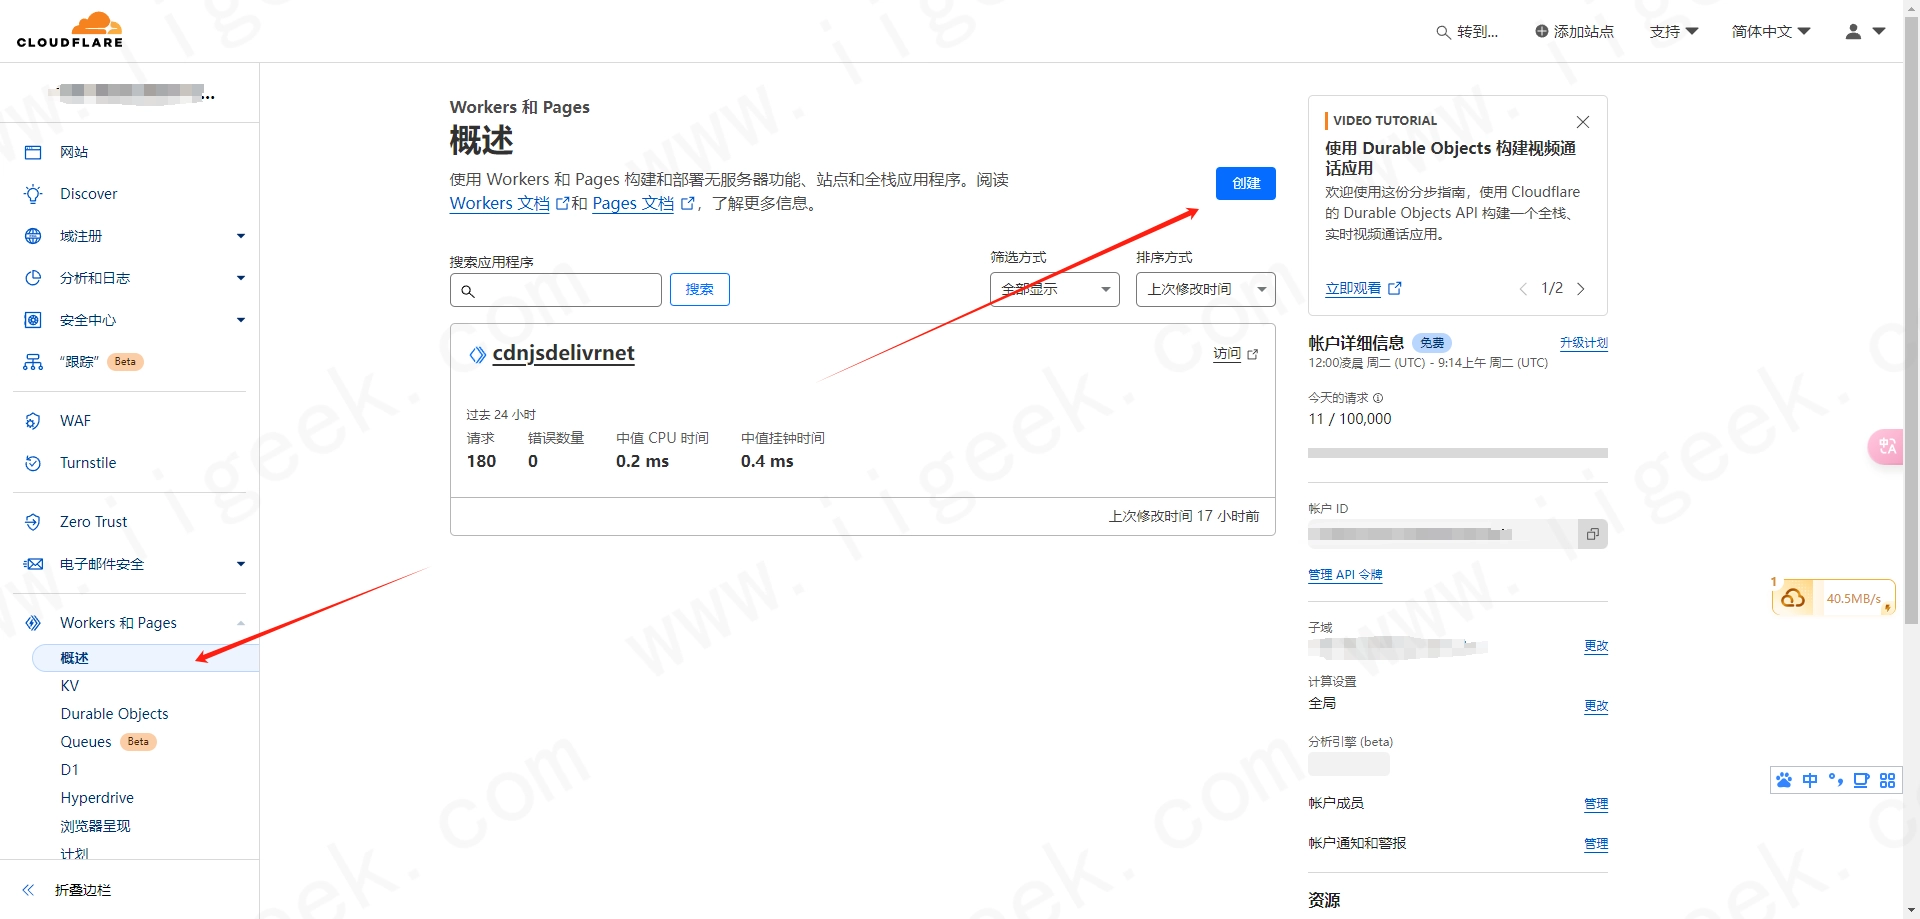The width and height of the screenshot is (1920, 919).
Task: Open the 筛选方式 全部显示 dropdown
Action: (x=1055, y=289)
